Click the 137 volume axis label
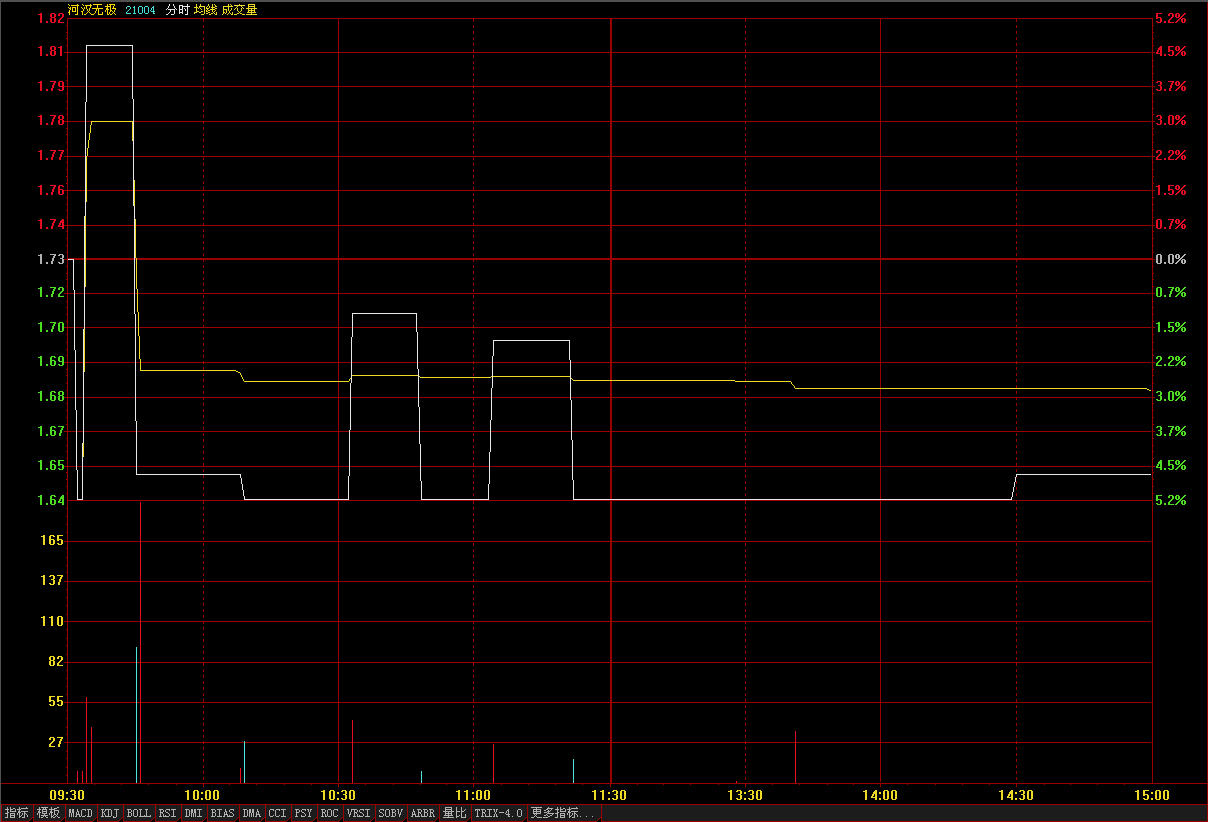1208x822 pixels. pos(52,580)
